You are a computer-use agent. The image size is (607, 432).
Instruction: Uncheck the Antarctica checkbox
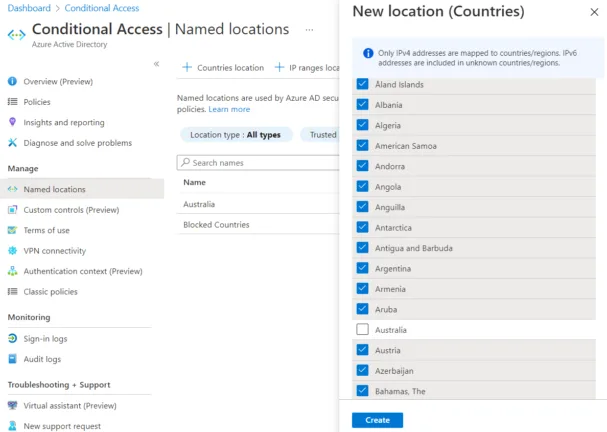(362, 227)
